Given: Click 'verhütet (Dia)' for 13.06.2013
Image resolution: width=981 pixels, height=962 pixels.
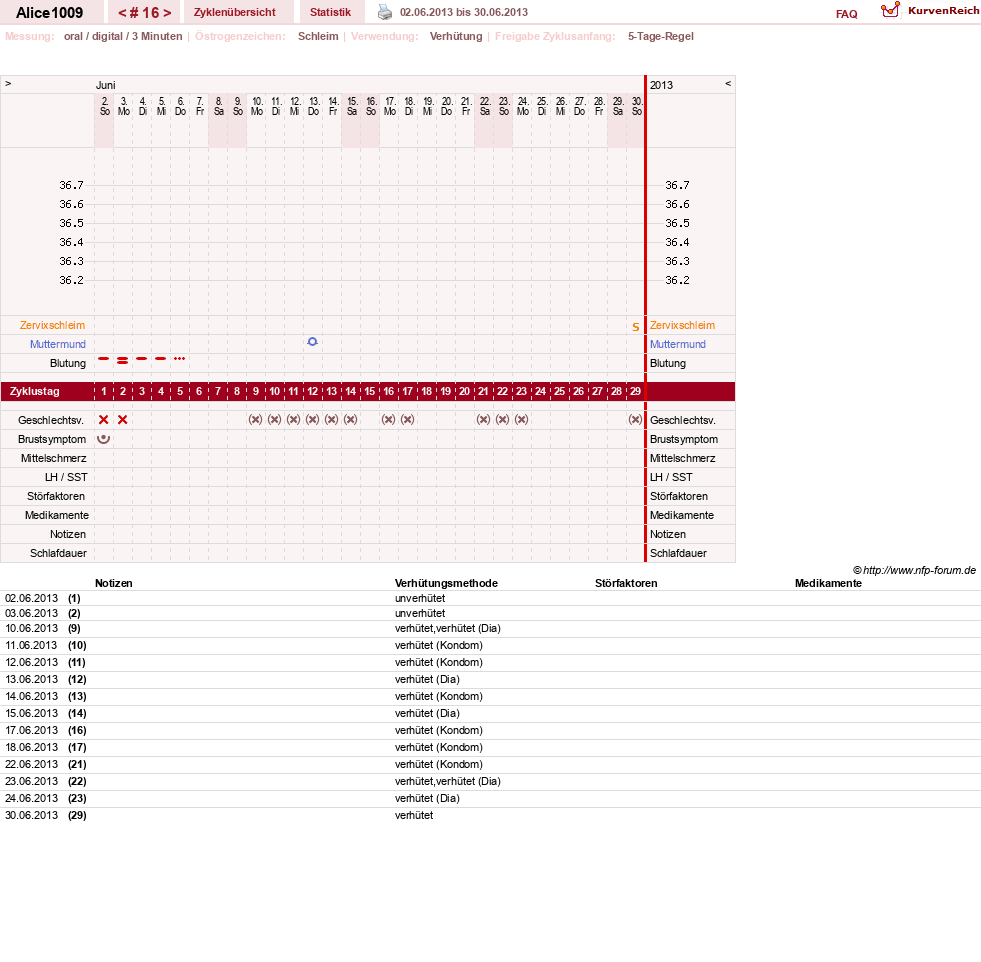Looking at the screenshot, I should (427, 679).
